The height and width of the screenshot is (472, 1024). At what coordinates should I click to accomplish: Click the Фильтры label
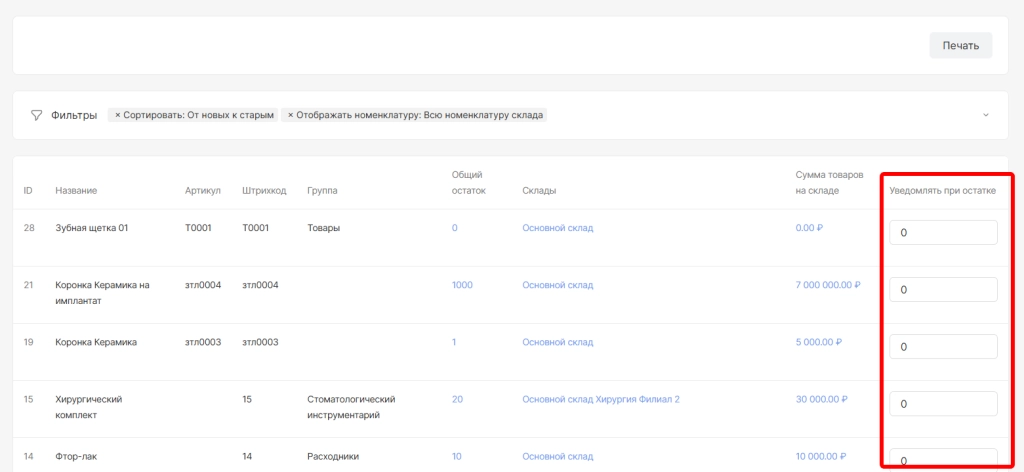[x=74, y=115]
